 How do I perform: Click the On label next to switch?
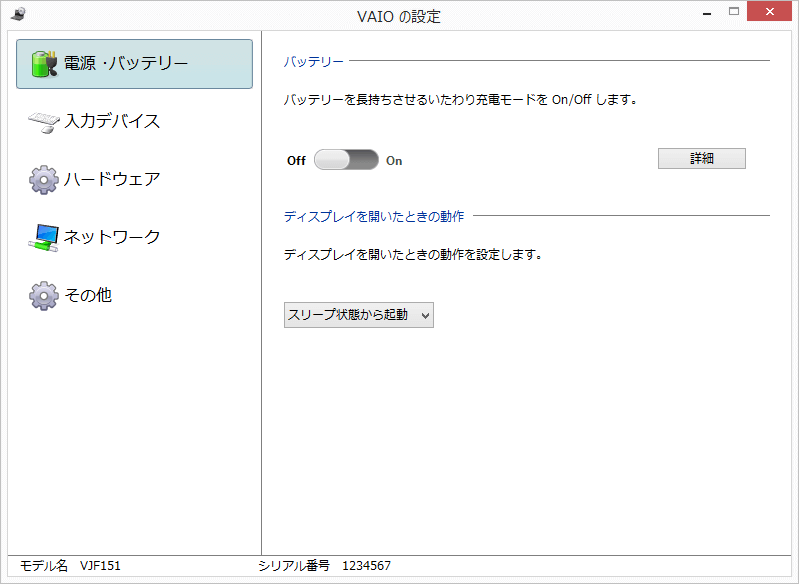[x=394, y=161]
